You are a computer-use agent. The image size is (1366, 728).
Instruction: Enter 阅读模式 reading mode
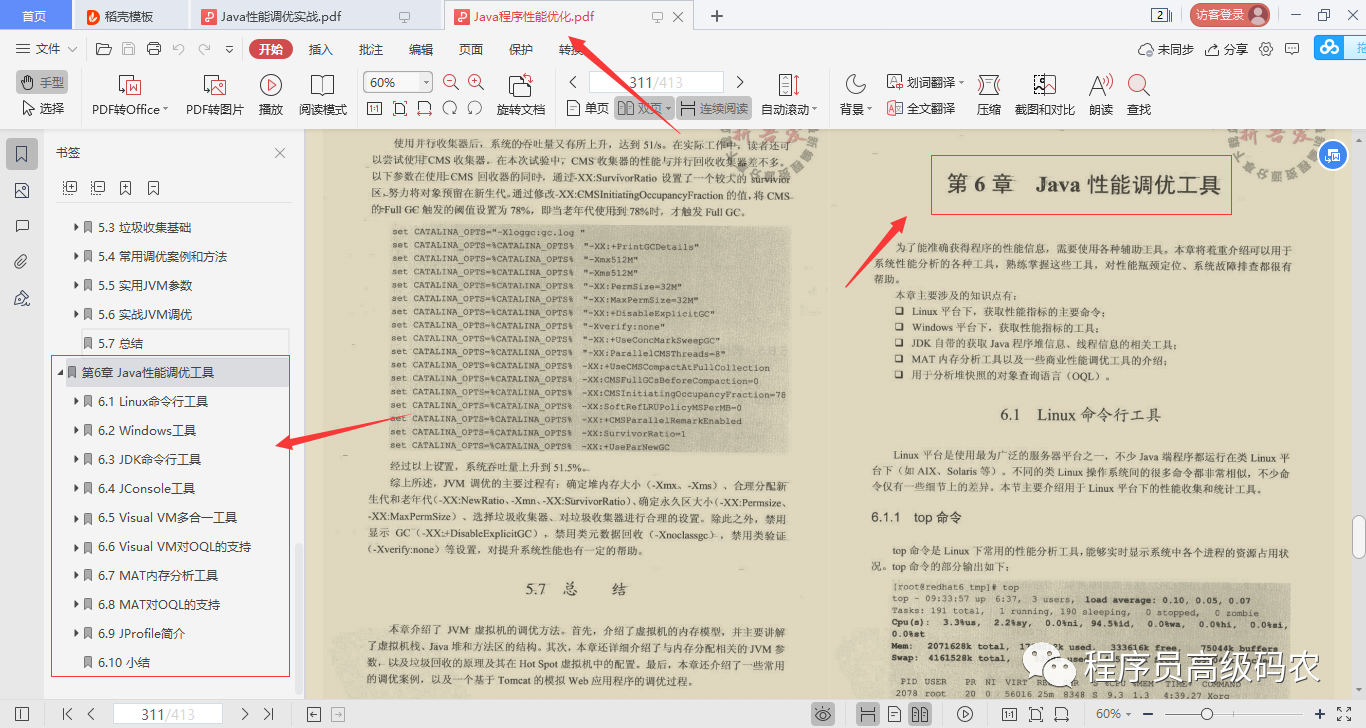(323, 95)
